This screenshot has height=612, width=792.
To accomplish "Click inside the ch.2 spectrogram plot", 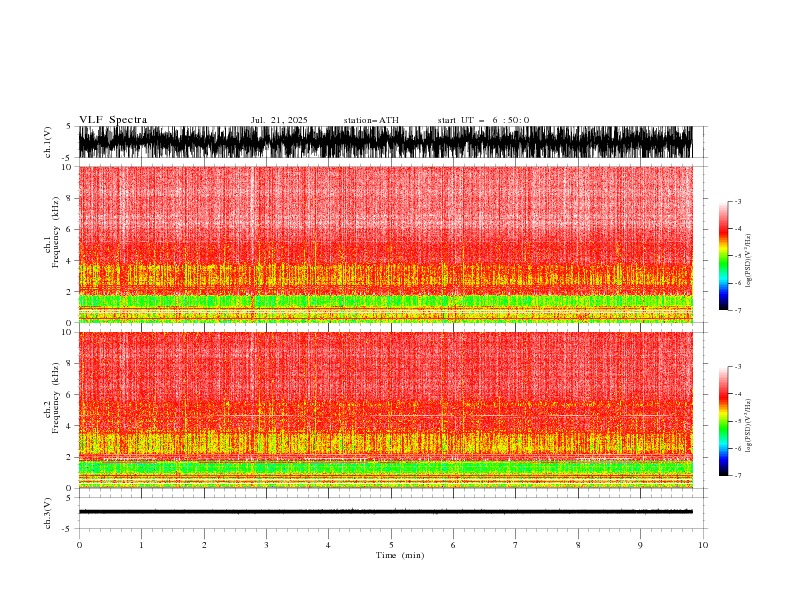I will tap(385, 410).
